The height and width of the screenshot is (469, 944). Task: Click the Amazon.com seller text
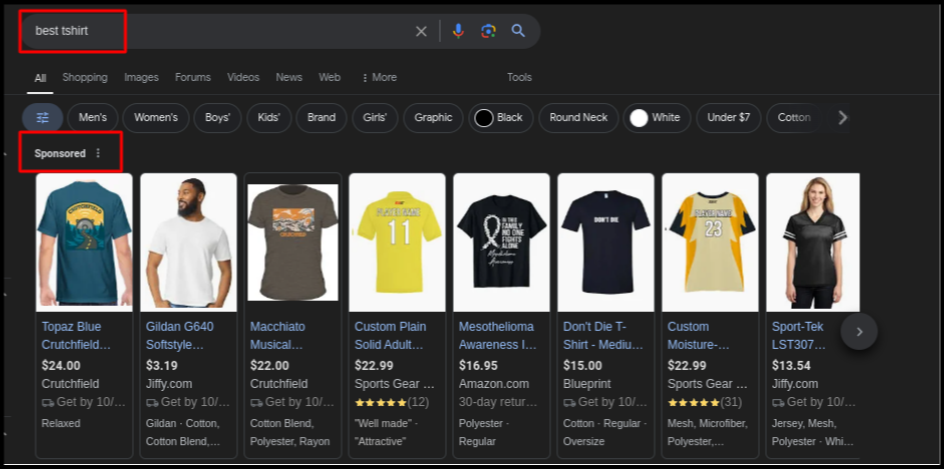494,384
